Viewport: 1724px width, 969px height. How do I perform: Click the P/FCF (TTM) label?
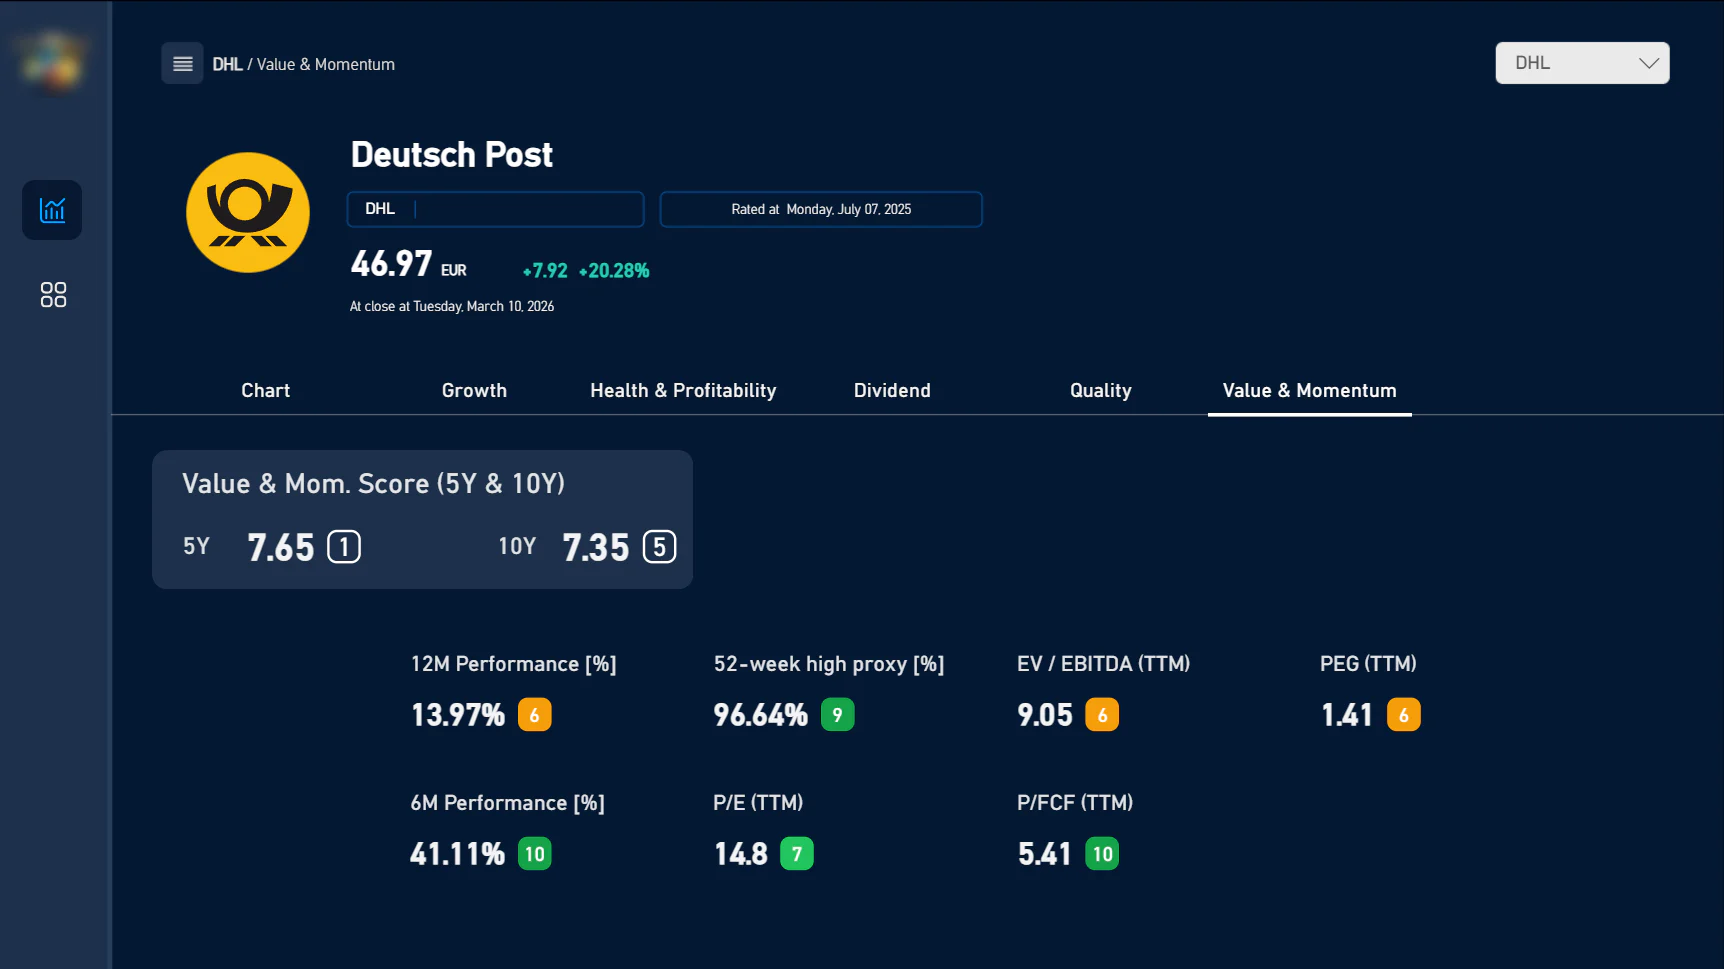(1075, 803)
